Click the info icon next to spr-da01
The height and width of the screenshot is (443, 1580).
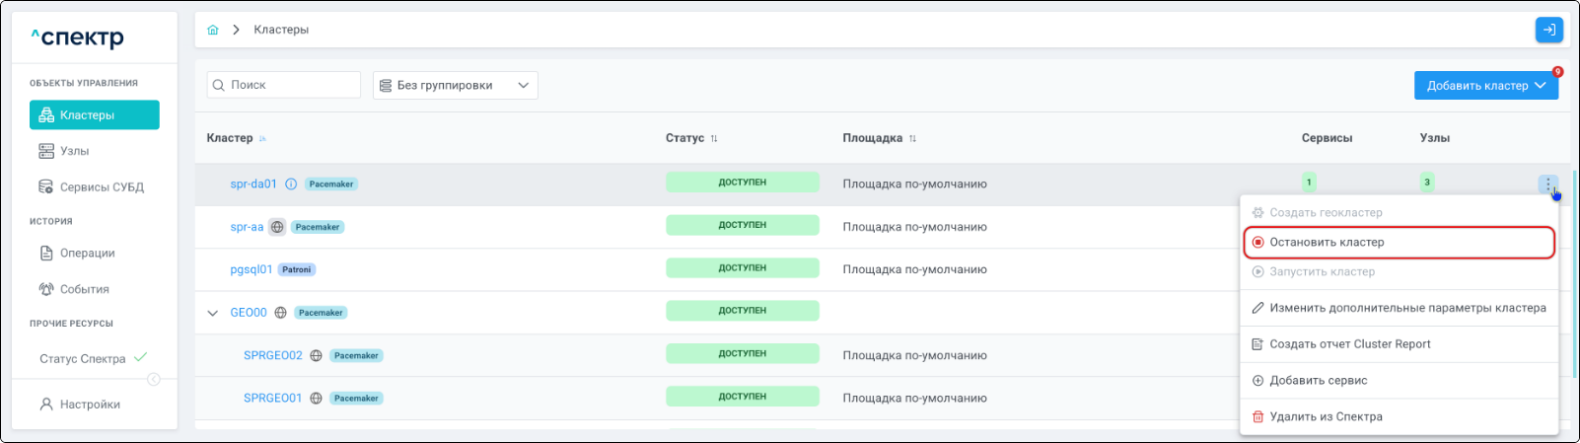click(x=291, y=184)
